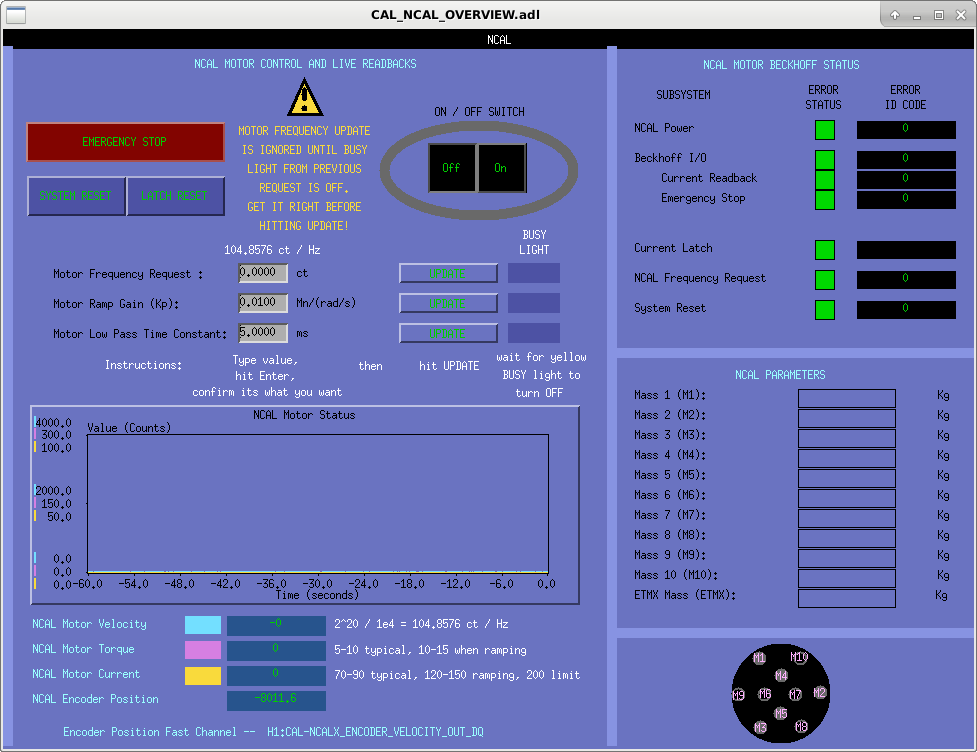The image size is (977, 752).
Task: Click the Mass 6 (M6) value field
Action: 847,498
